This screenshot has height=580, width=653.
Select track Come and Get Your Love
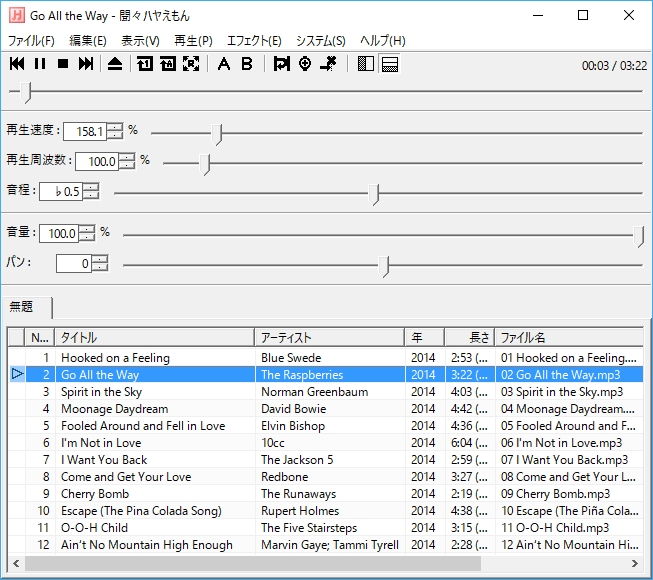coord(326,477)
